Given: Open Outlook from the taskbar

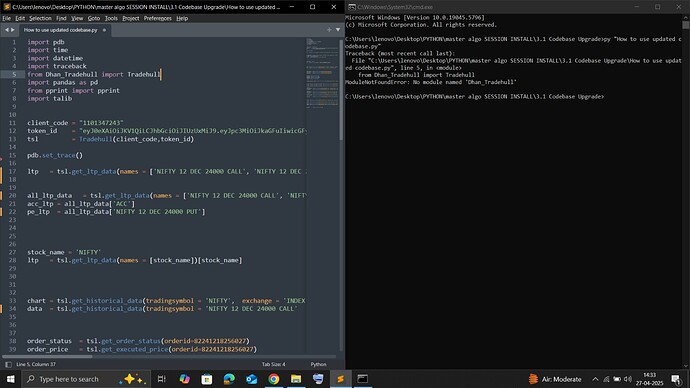Looking at the screenshot, I should [x=251, y=379].
